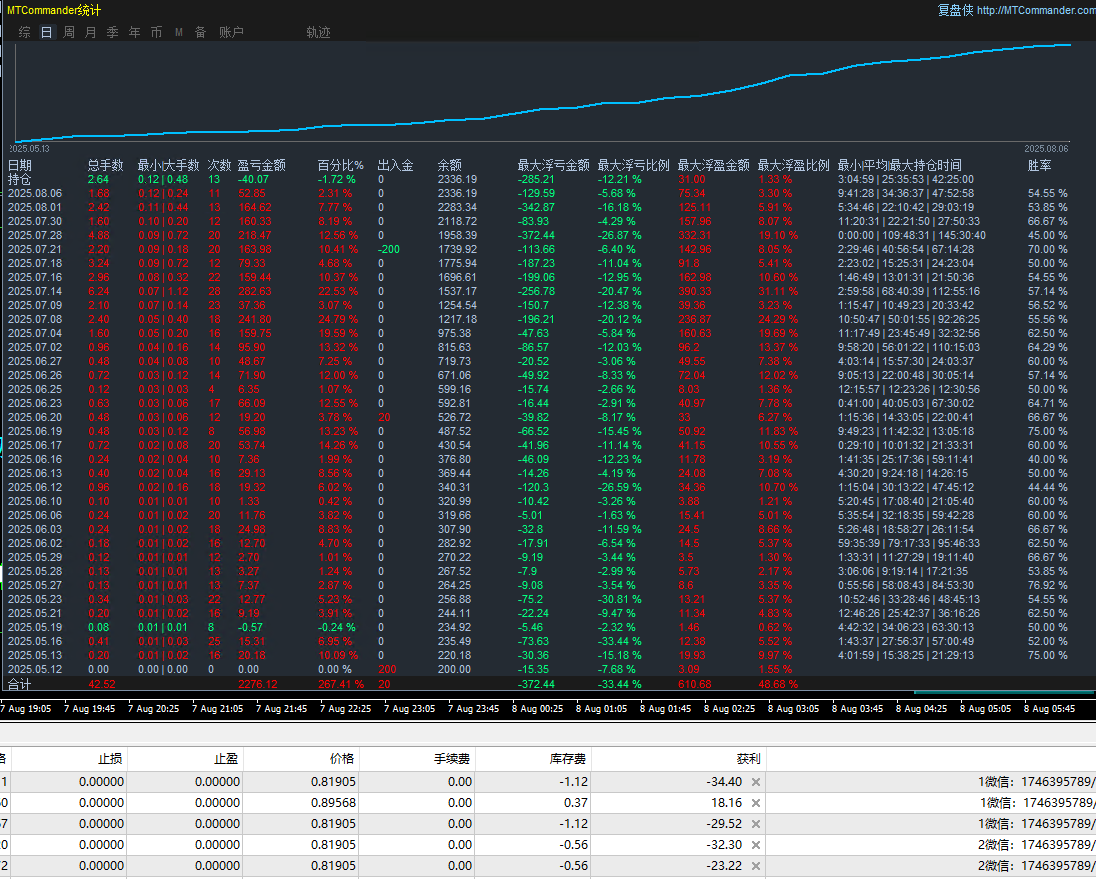Switch to the 月 (monthly) statistics tab
The height and width of the screenshot is (879, 1096).
click(91, 32)
